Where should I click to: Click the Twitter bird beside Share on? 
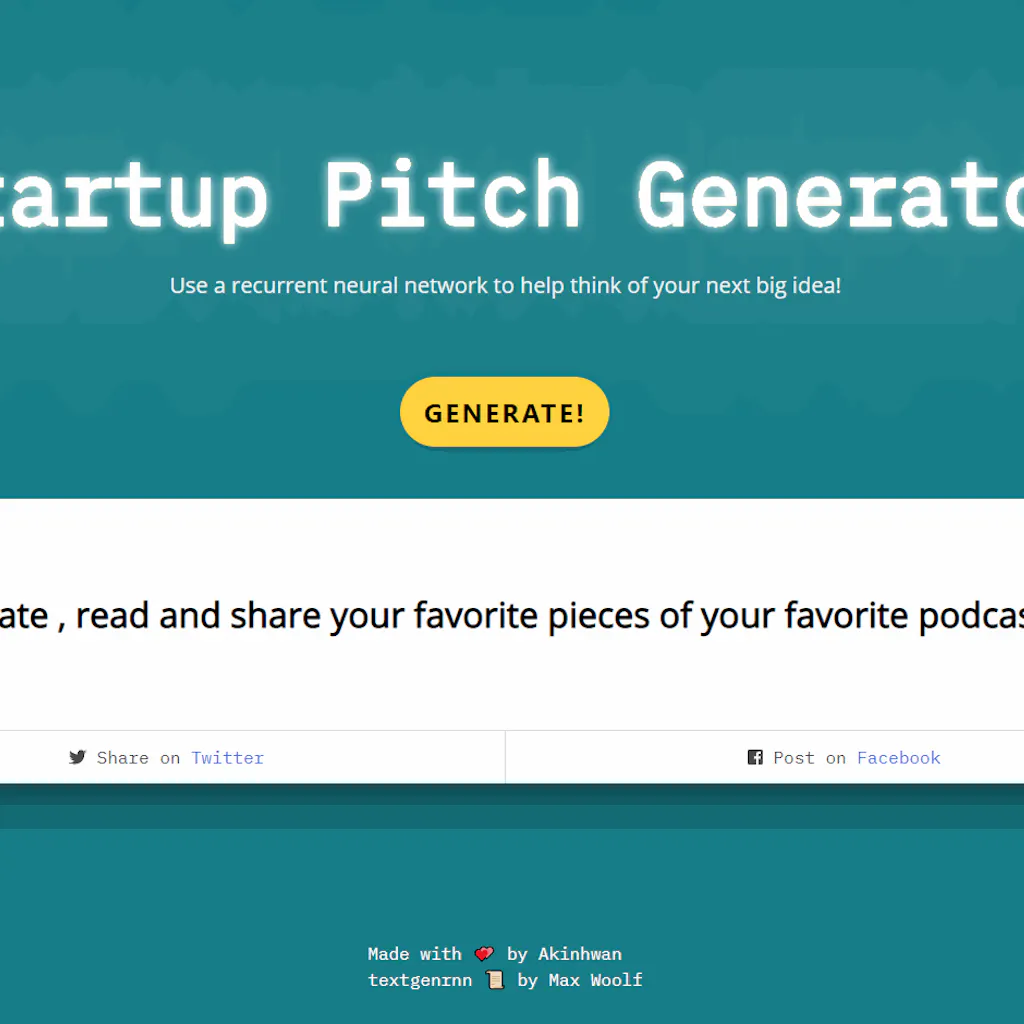pos(78,757)
